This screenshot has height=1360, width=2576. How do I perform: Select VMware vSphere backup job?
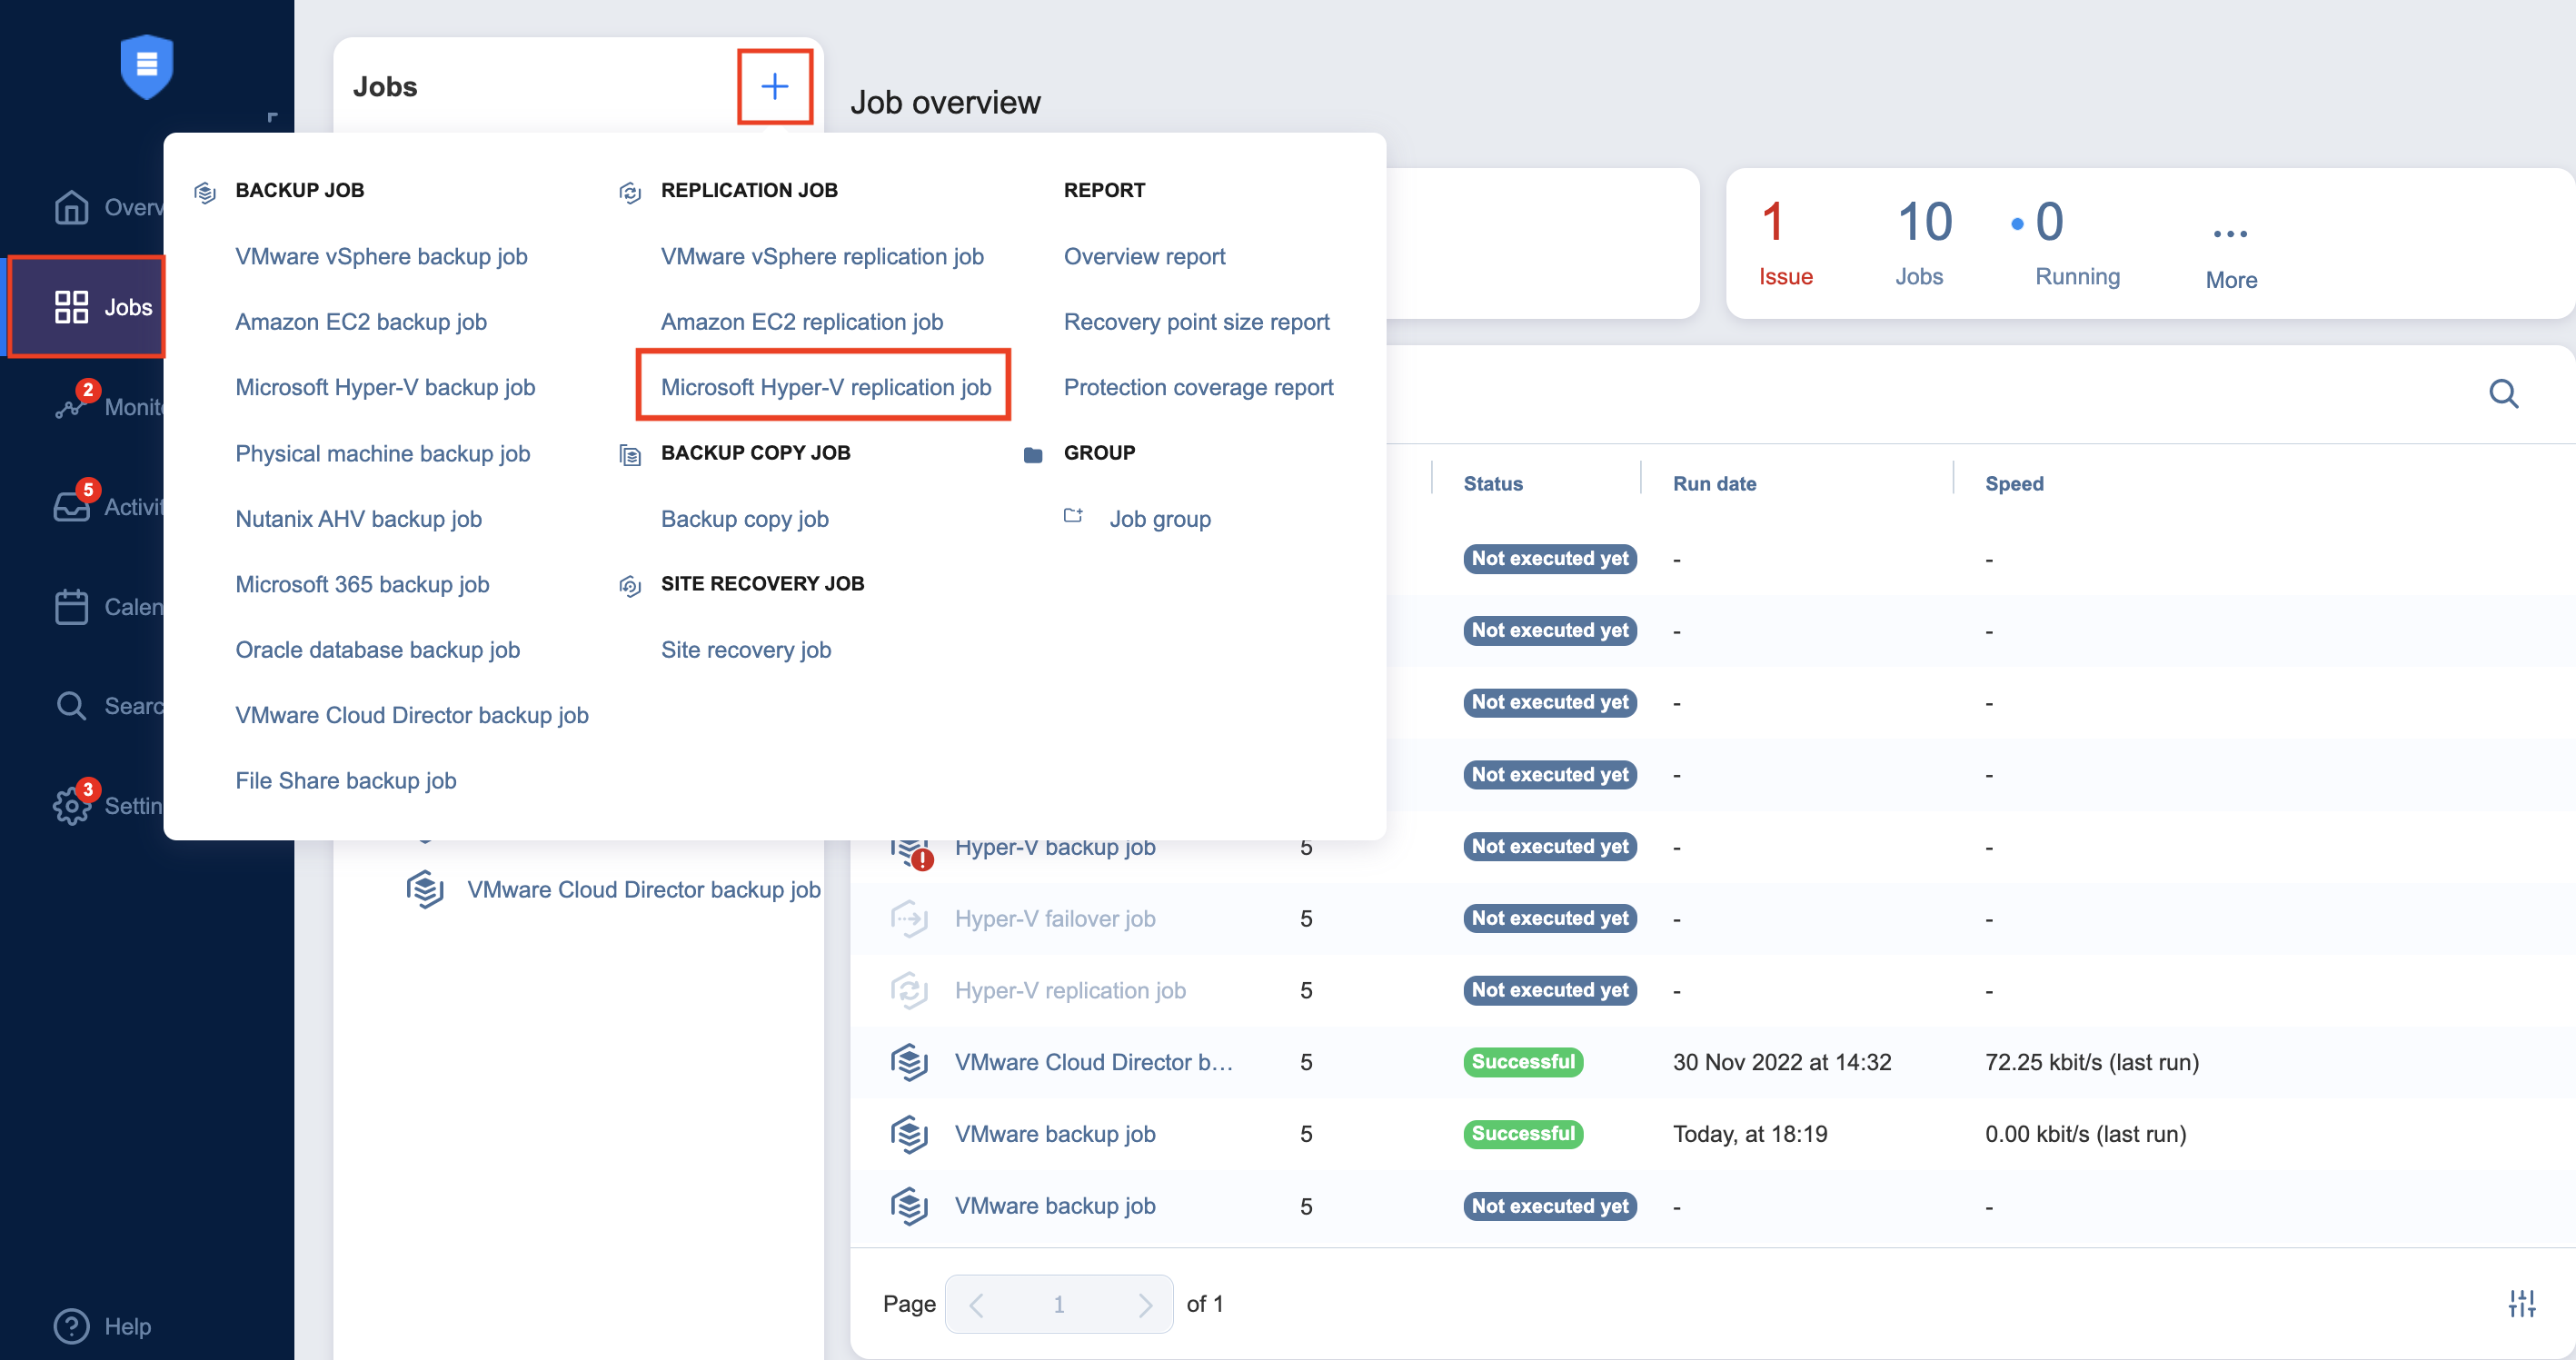click(x=381, y=256)
